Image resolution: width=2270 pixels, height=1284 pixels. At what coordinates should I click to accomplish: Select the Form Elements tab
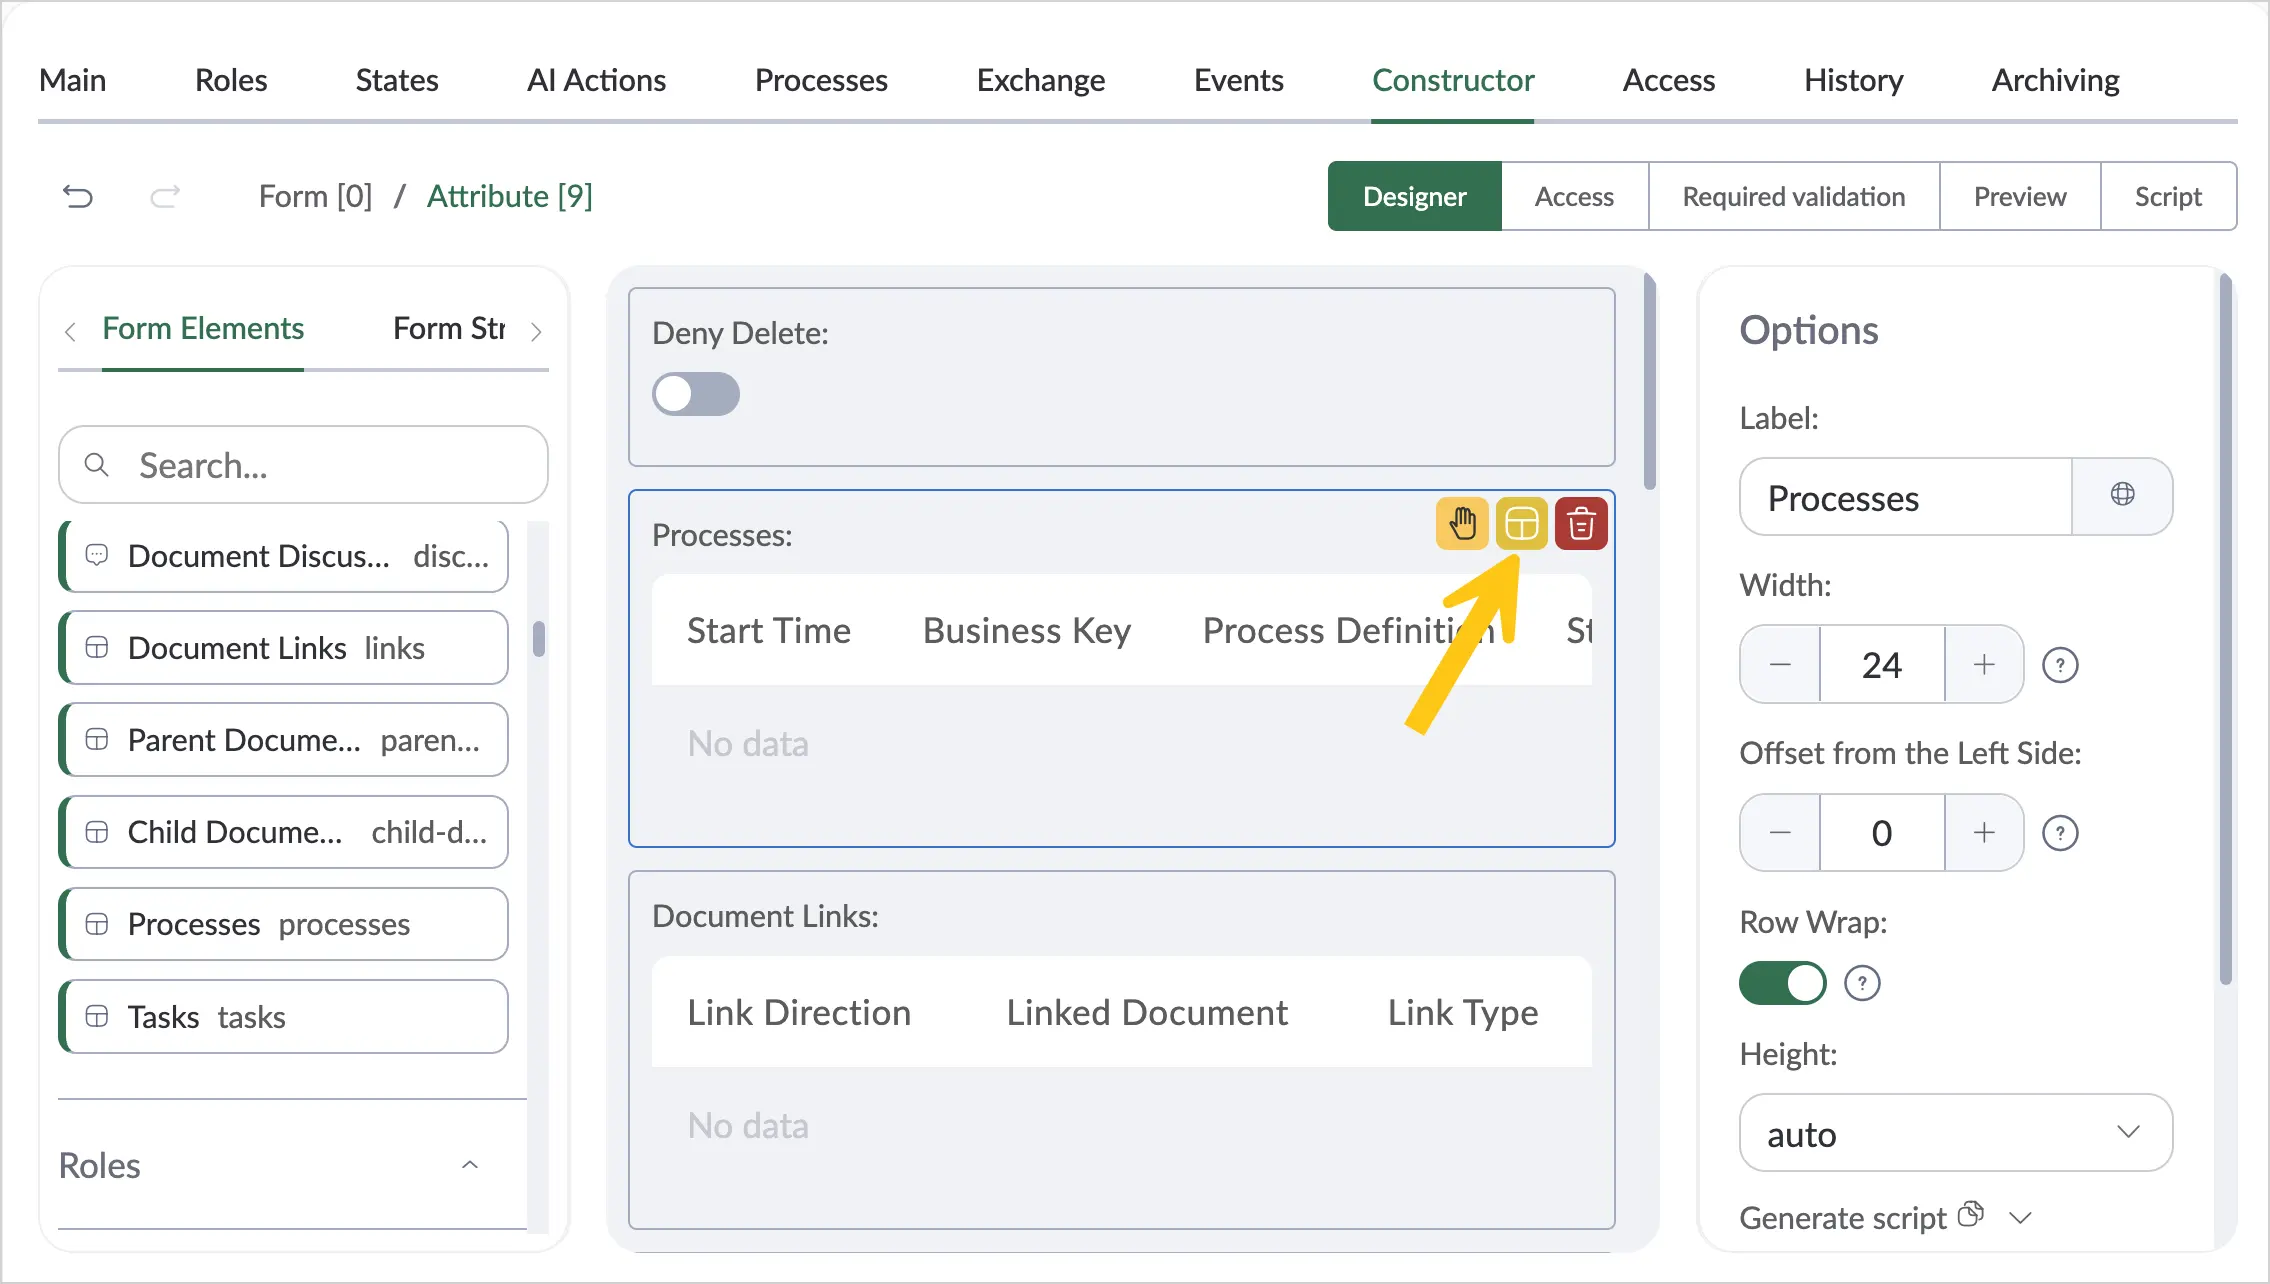pos(203,329)
